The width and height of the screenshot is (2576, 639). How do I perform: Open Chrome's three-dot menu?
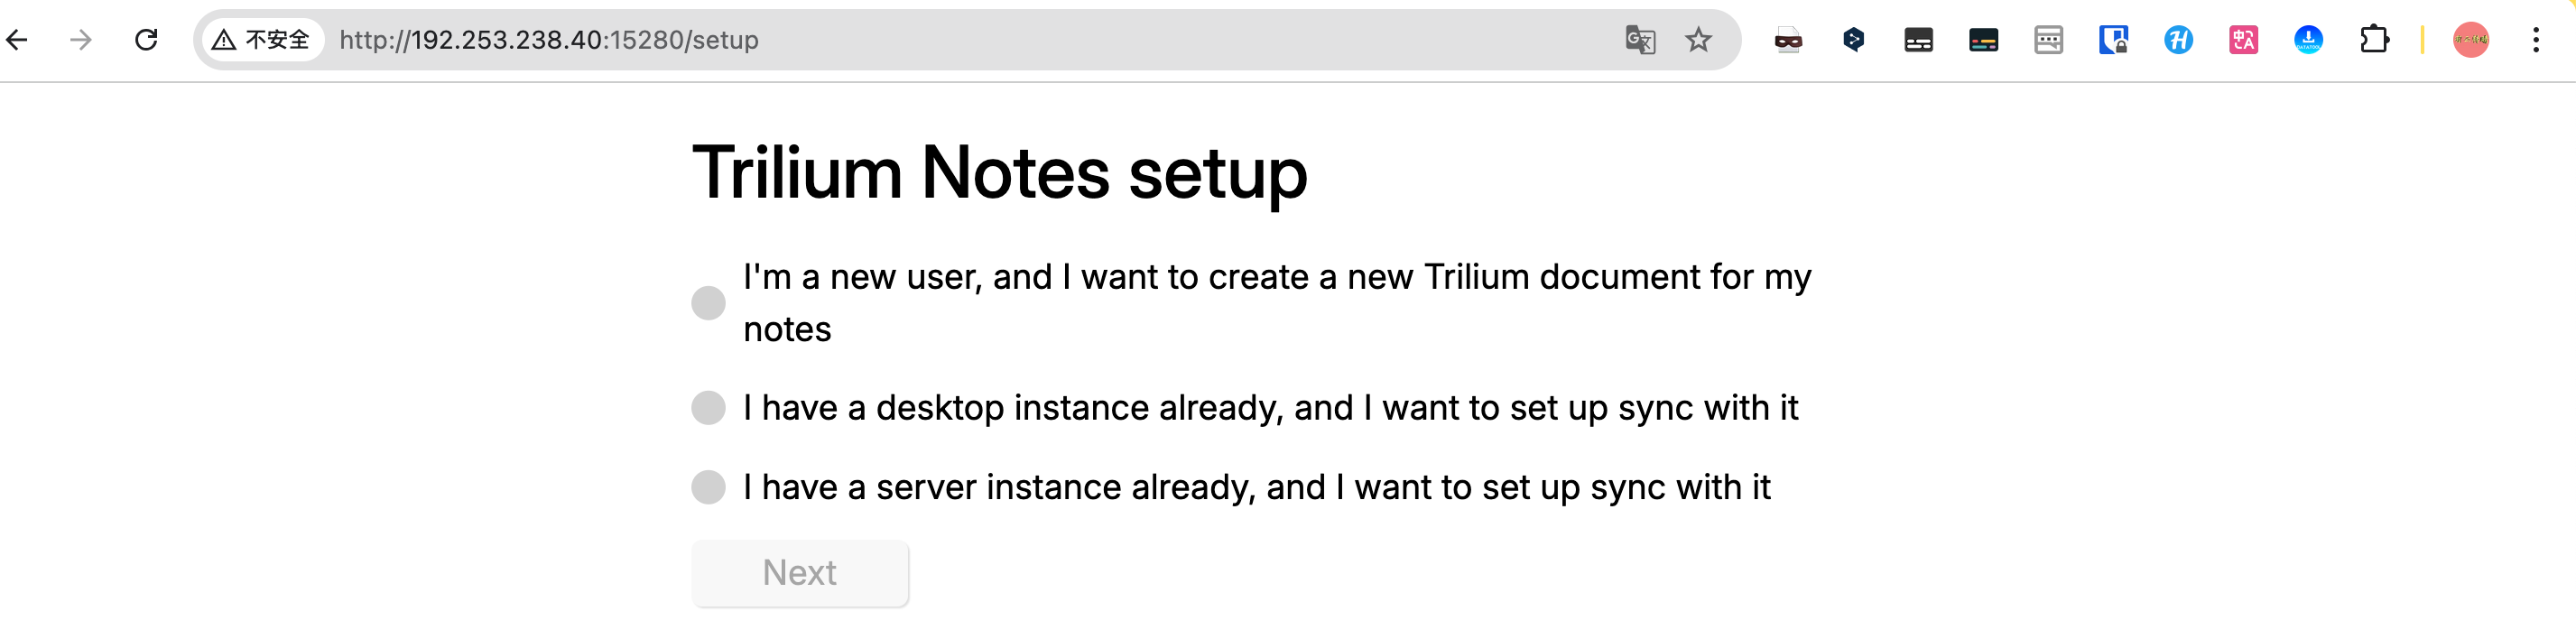pyautogui.click(x=2536, y=40)
